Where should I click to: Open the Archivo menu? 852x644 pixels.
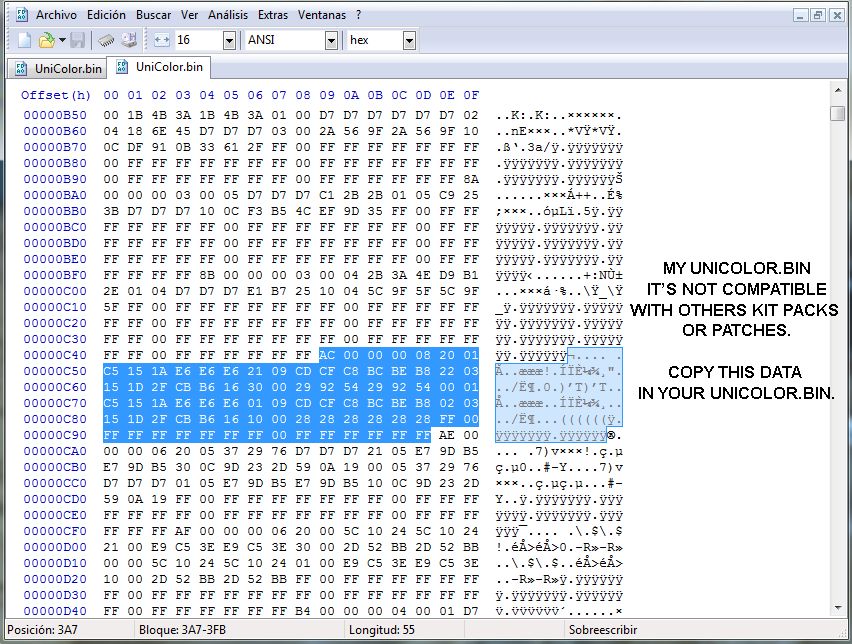(57, 15)
